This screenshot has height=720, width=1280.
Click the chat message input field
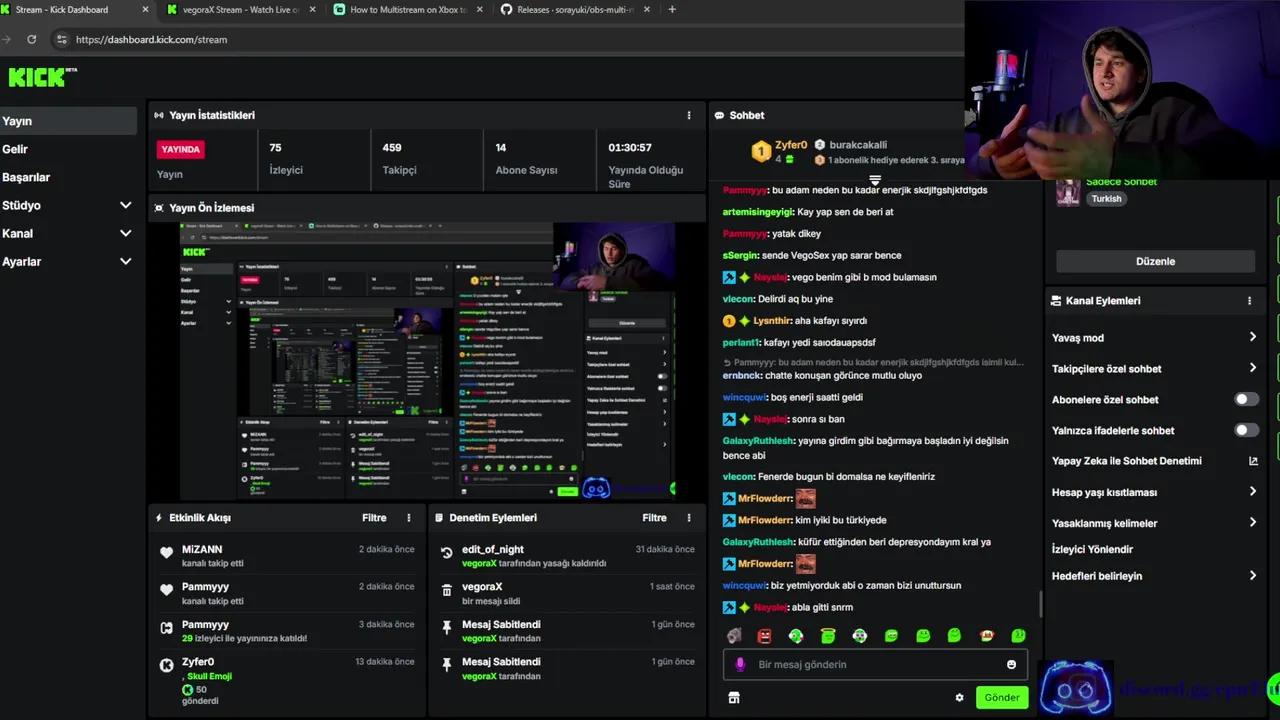(x=875, y=664)
